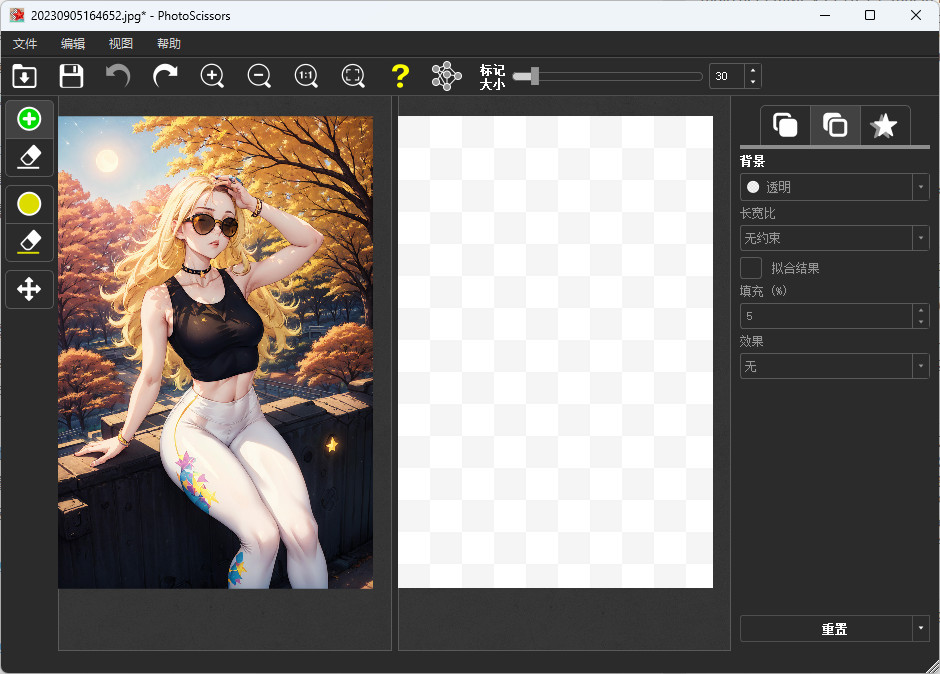The image size is (940, 674).
Task: Increase the 填充 value with up arrow
Action: pyautogui.click(x=921, y=310)
